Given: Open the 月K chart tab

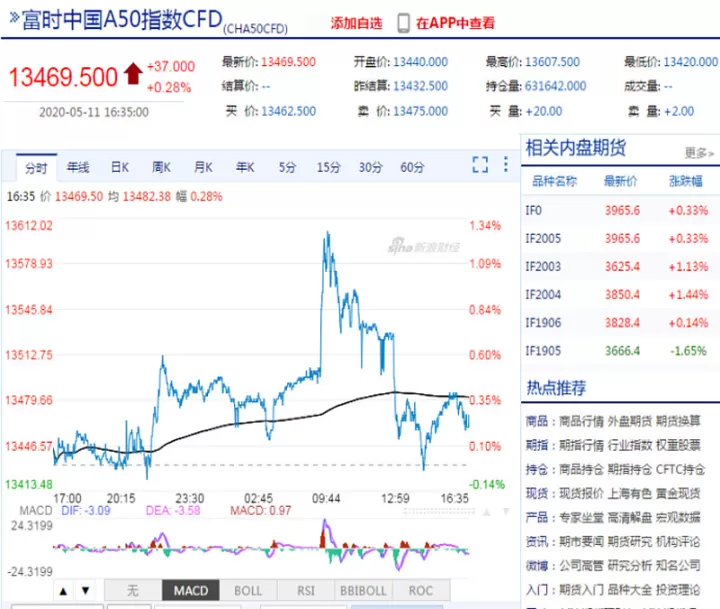Looking at the screenshot, I should [x=203, y=167].
